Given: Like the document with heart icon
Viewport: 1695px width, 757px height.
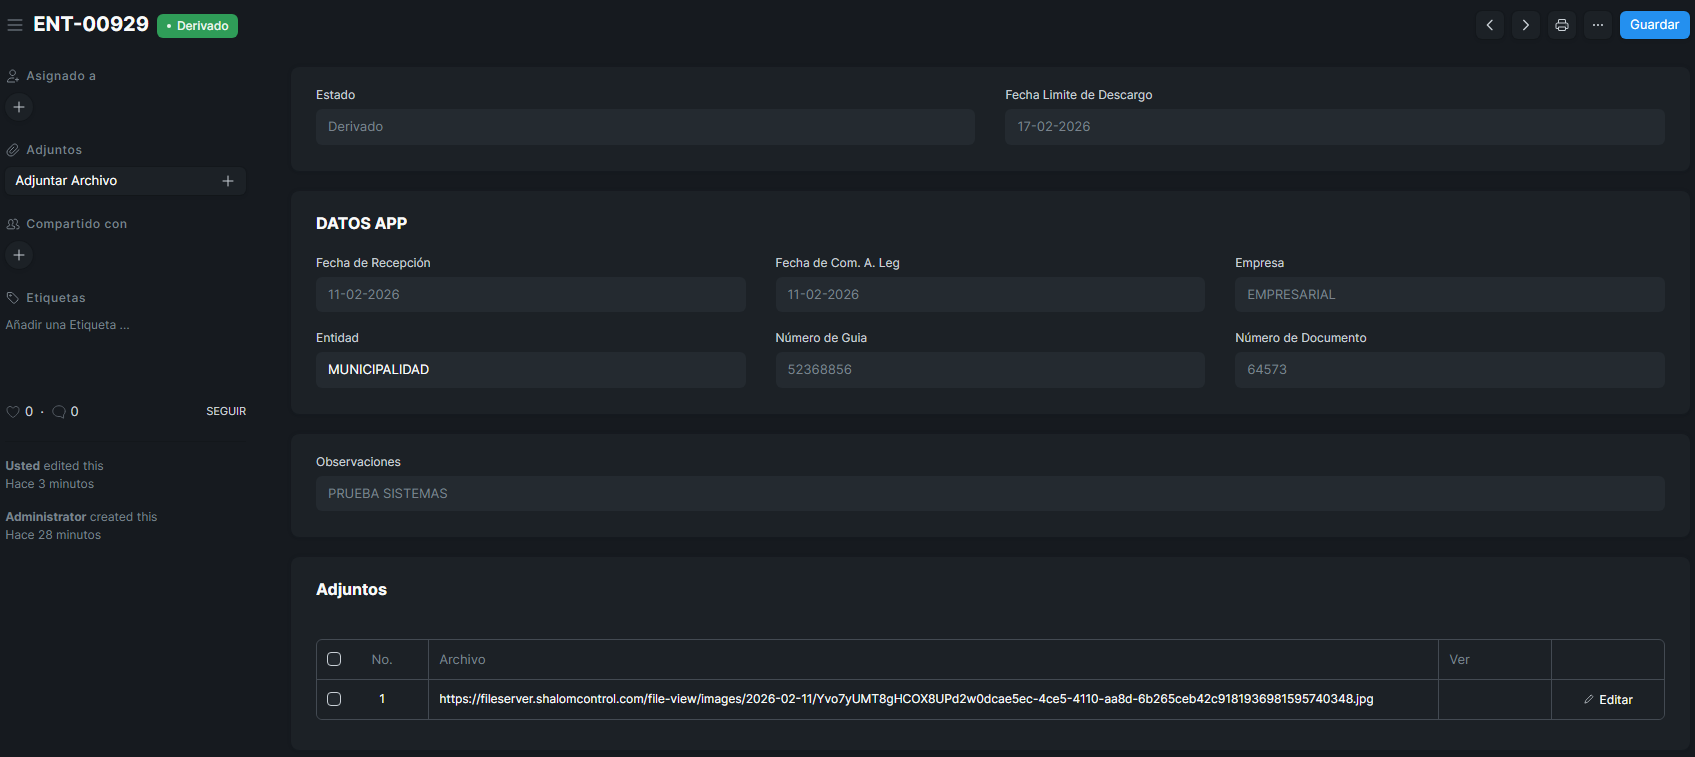Looking at the screenshot, I should (x=13, y=412).
